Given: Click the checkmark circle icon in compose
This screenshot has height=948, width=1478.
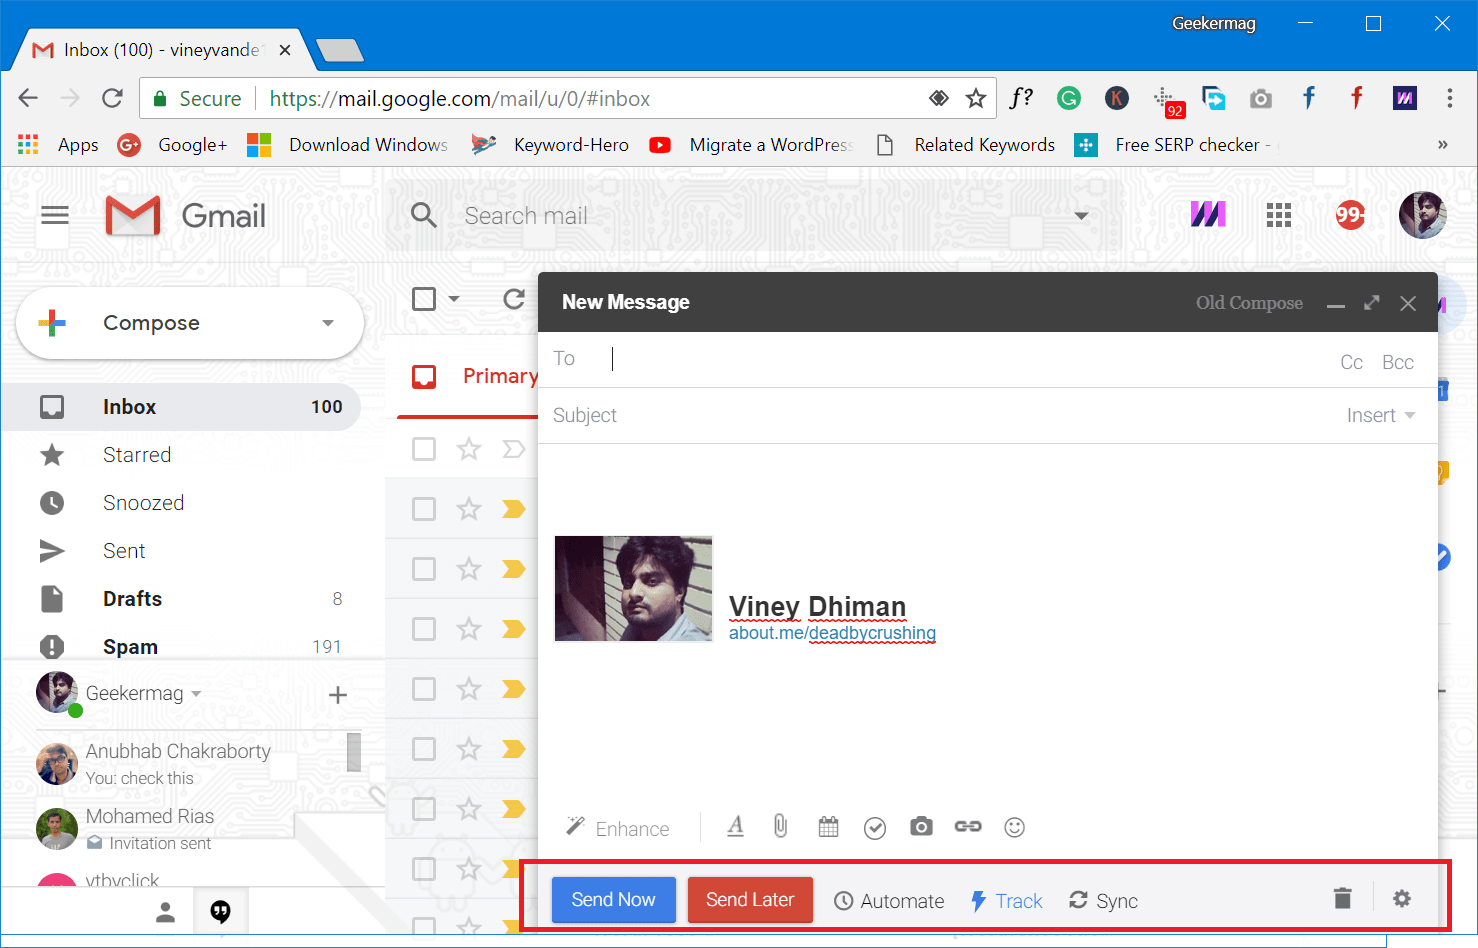Looking at the screenshot, I should point(875,828).
